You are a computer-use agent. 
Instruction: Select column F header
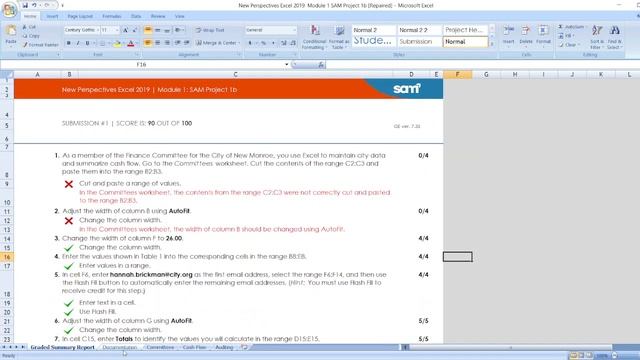458,74
